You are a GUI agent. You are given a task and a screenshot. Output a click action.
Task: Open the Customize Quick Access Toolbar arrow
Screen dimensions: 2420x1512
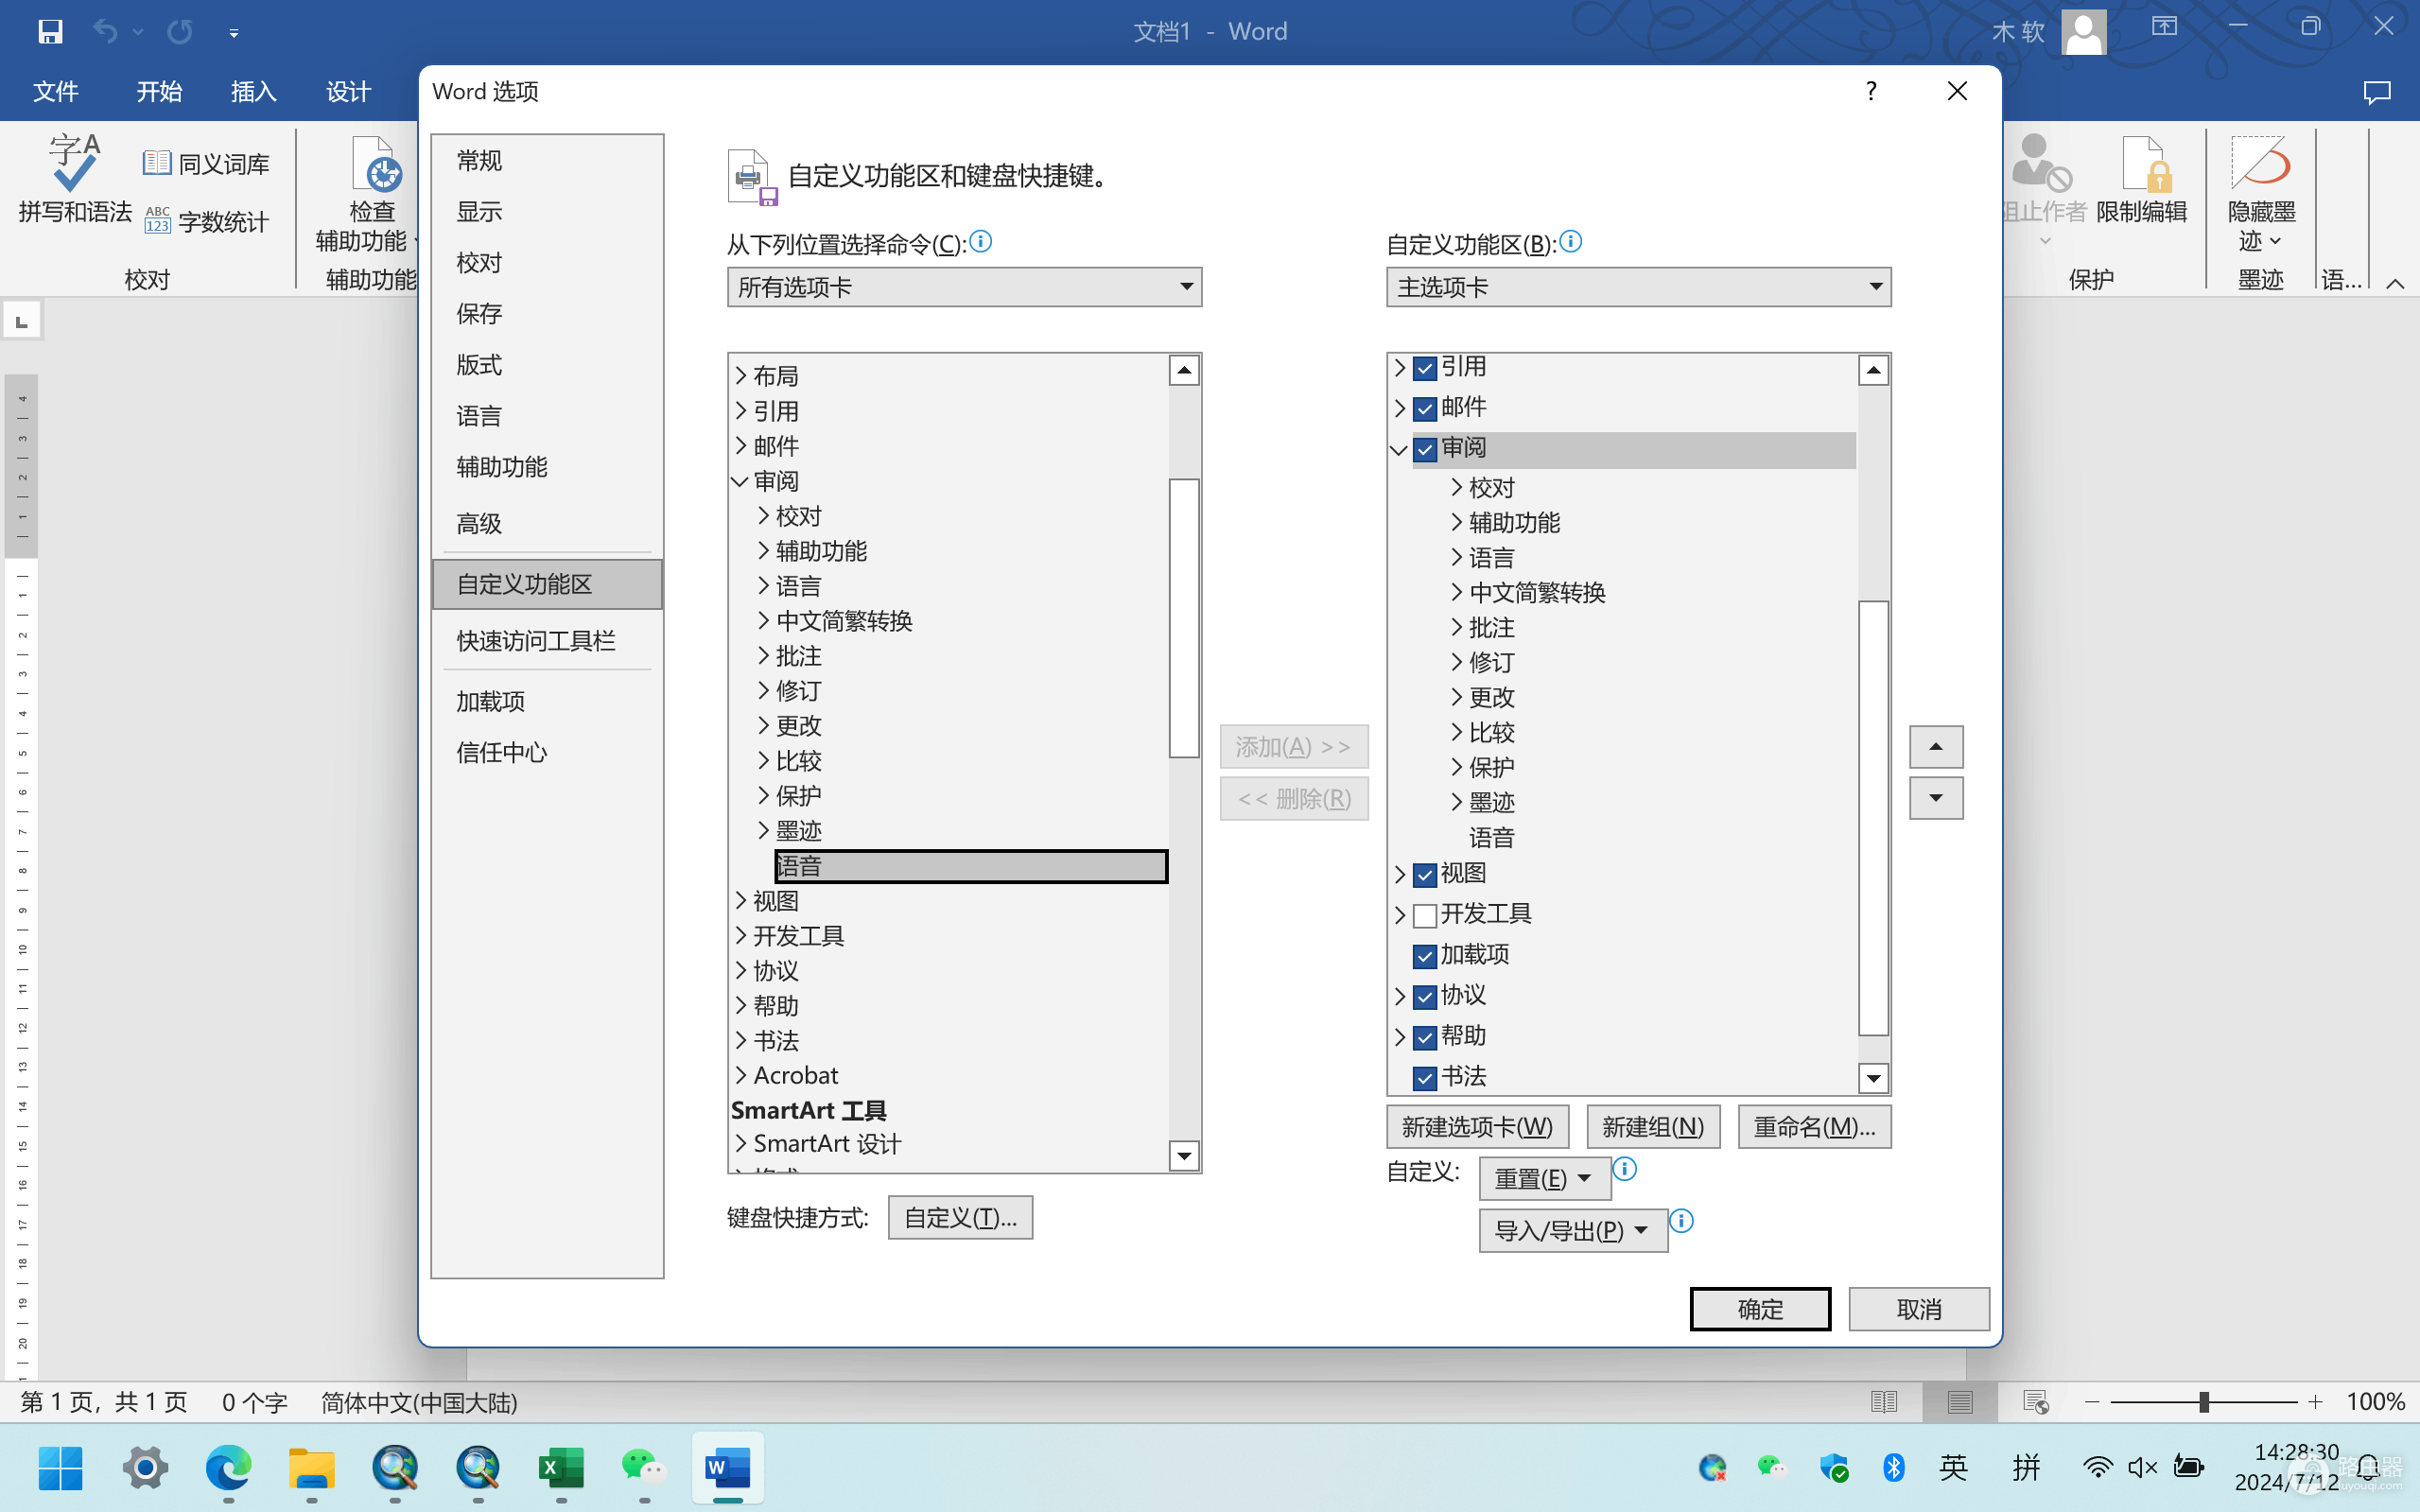click(x=234, y=33)
